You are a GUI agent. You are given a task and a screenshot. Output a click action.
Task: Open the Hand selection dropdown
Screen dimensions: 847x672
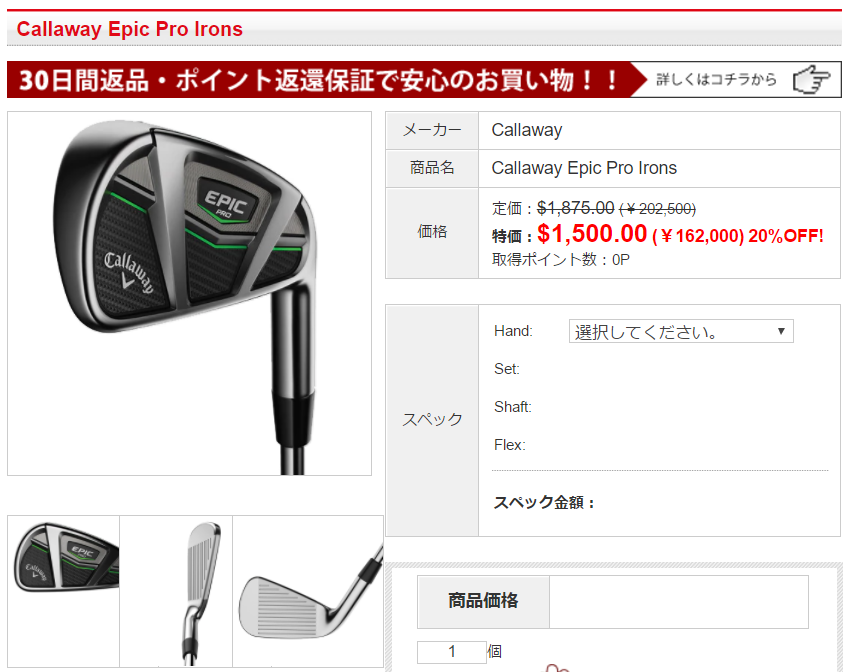point(681,331)
